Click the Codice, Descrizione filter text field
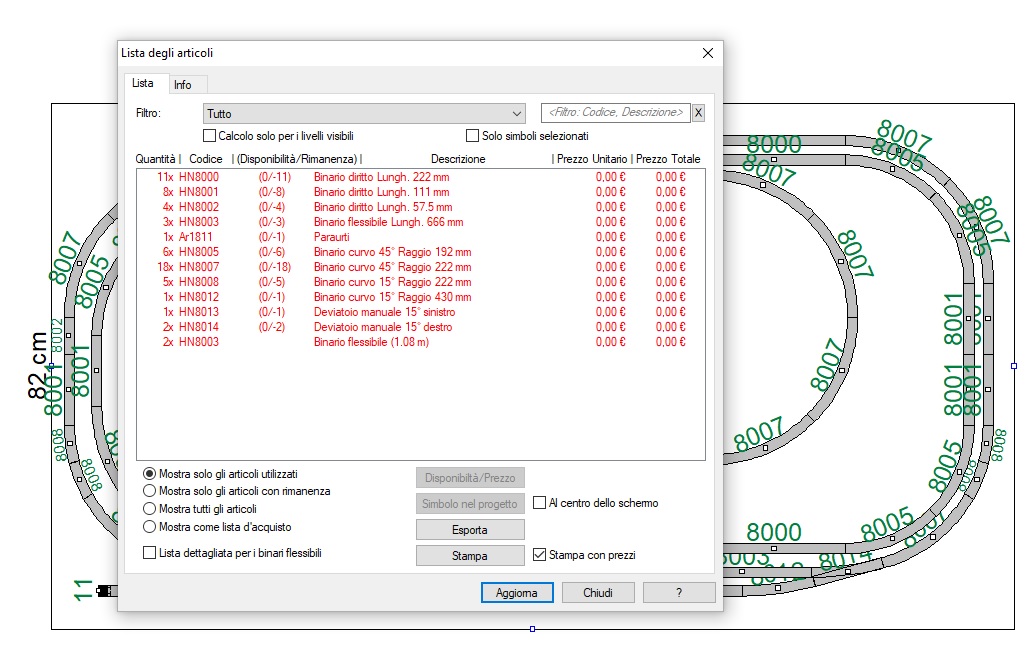This screenshot has width=1033, height=672. [614, 113]
